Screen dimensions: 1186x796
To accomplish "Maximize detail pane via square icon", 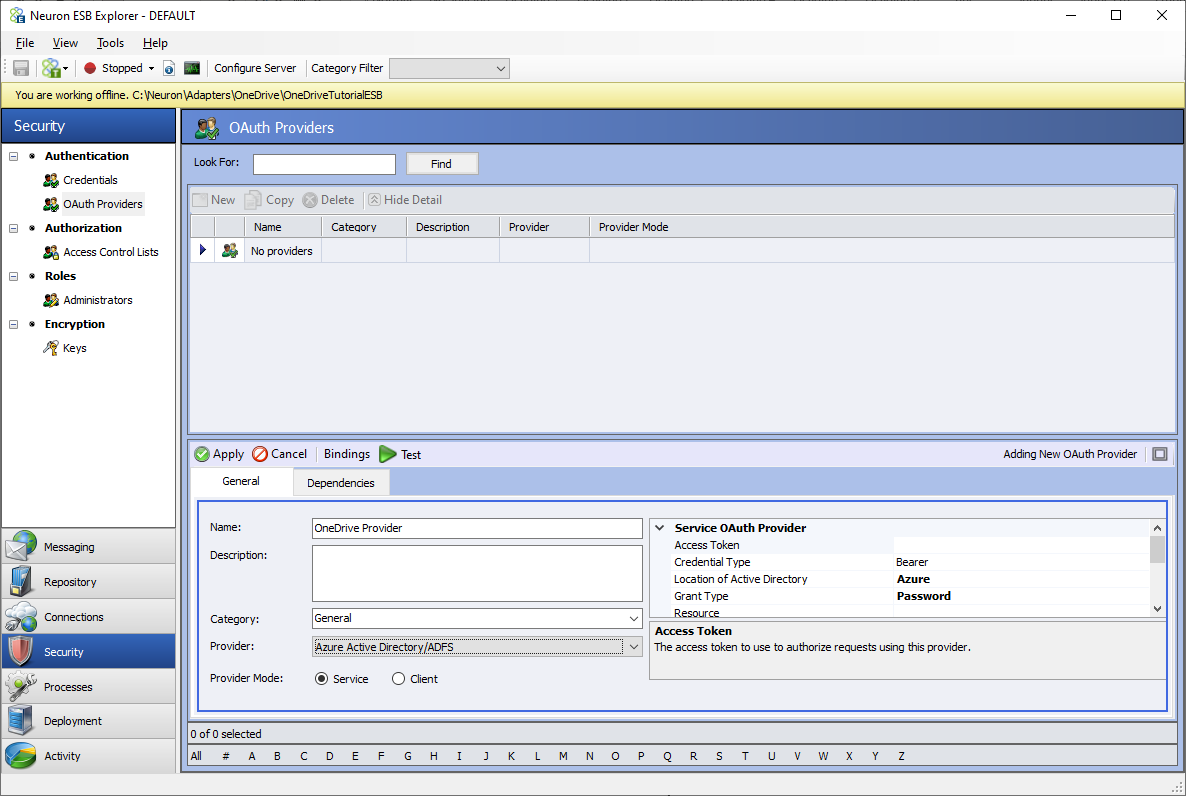I will [1160, 454].
